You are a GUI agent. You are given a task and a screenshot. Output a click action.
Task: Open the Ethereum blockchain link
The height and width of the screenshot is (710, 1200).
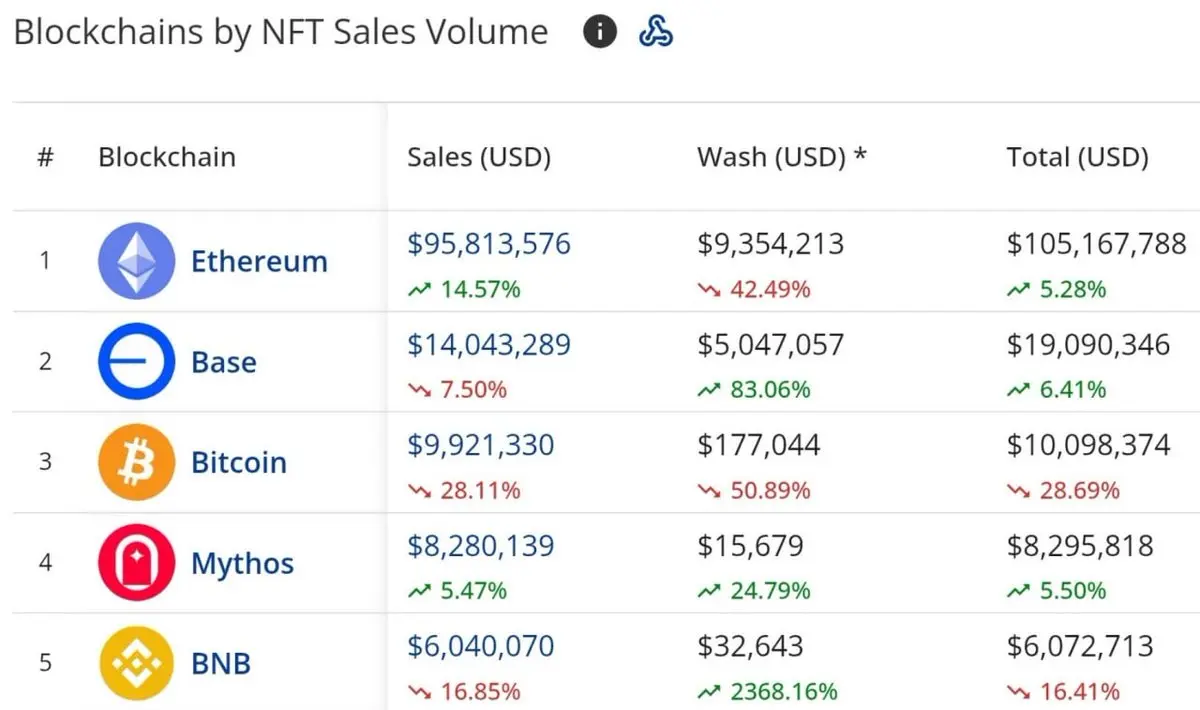click(x=259, y=261)
